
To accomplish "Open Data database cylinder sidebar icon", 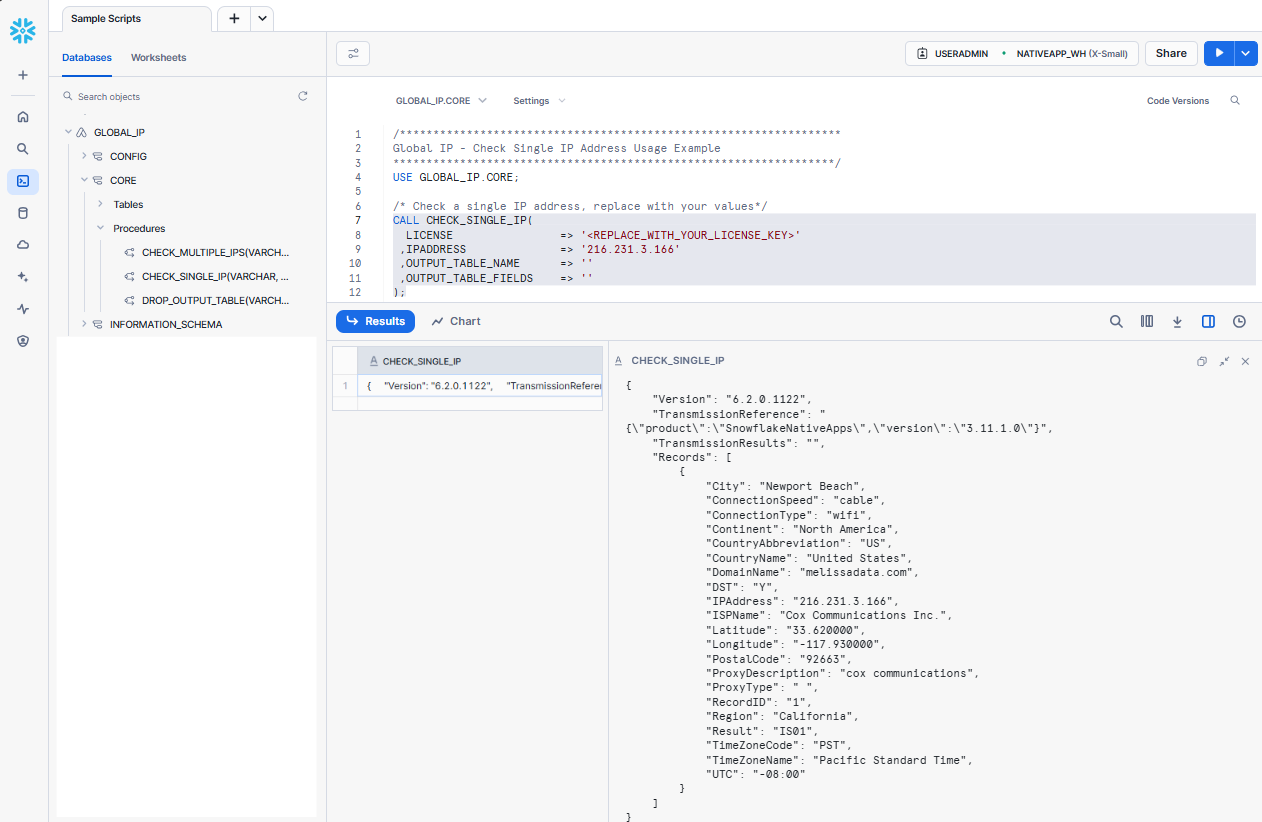I will (x=23, y=213).
